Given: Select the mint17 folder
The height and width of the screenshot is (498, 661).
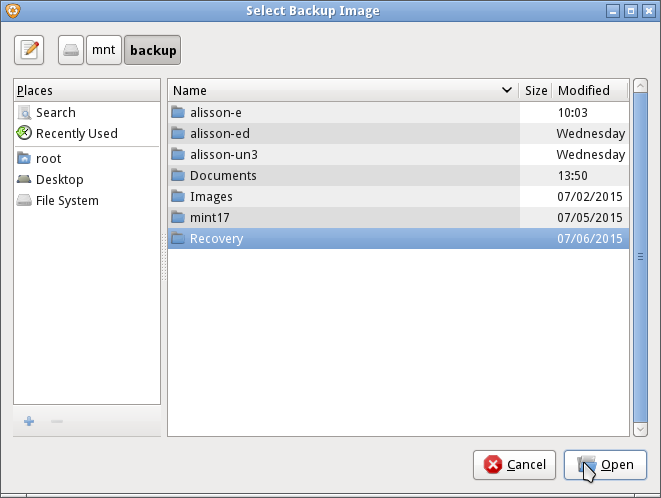Looking at the screenshot, I should pyautogui.click(x=211, y=218).
